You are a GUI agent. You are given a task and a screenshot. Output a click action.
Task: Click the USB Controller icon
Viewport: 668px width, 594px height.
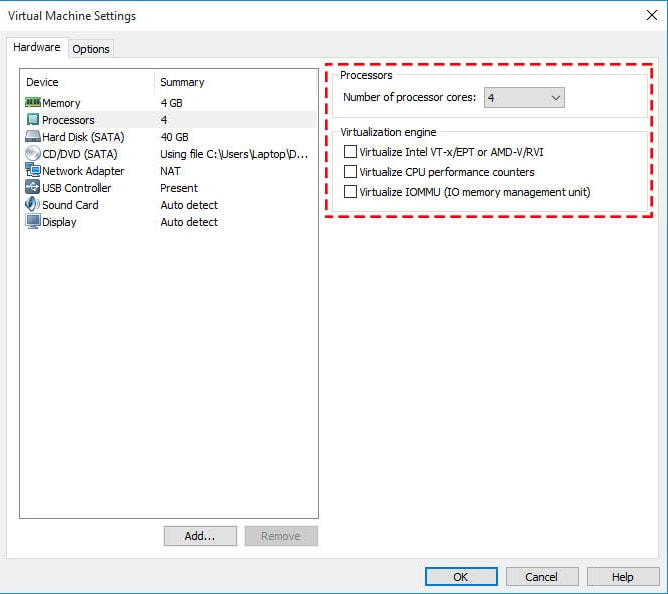[x=32, y=188]
